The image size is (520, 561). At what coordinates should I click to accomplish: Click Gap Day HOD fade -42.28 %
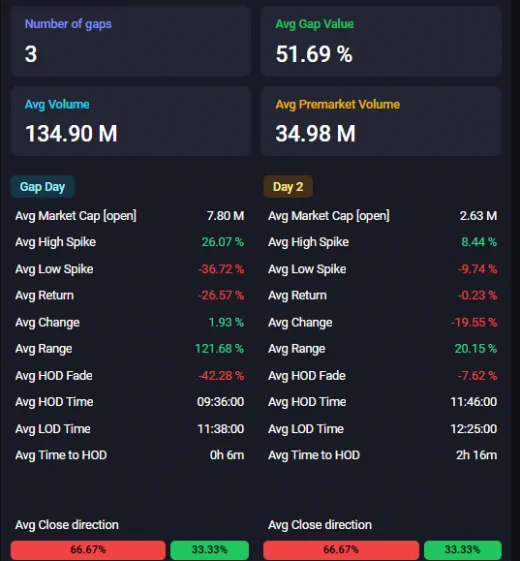221,376
